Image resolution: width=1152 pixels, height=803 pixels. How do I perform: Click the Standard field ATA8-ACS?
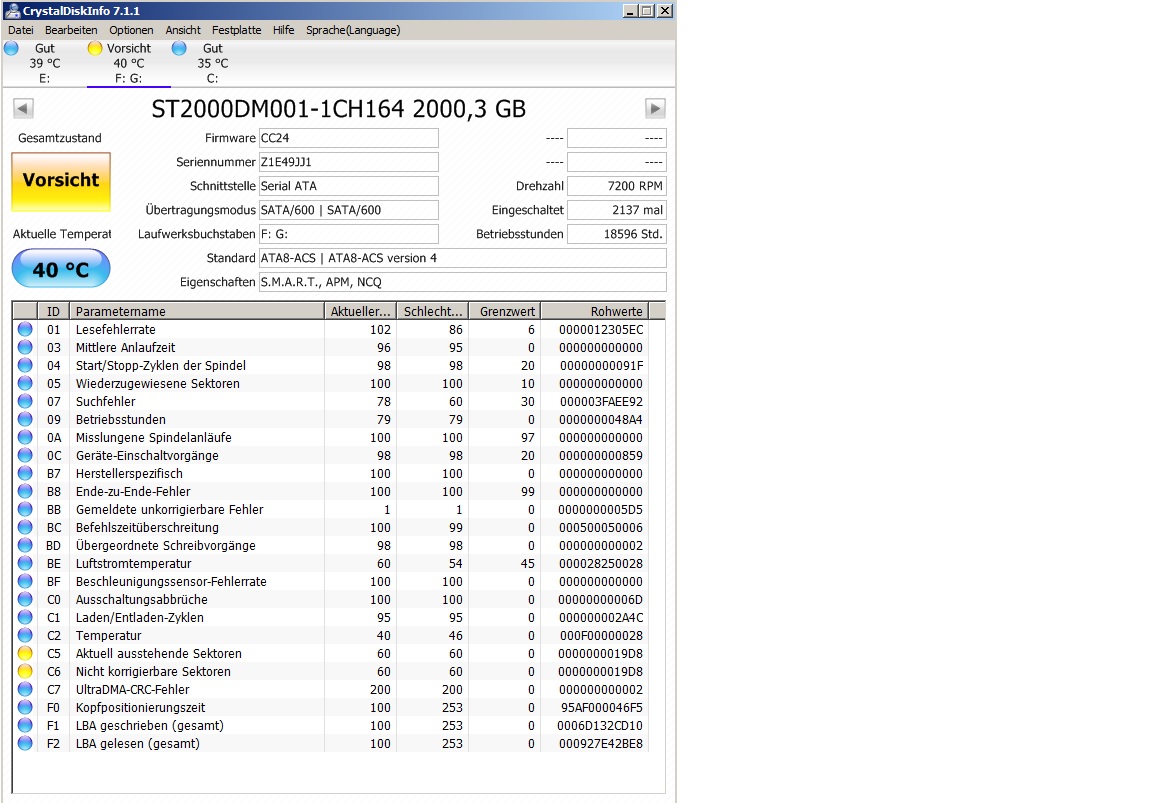tap(463, 258)
